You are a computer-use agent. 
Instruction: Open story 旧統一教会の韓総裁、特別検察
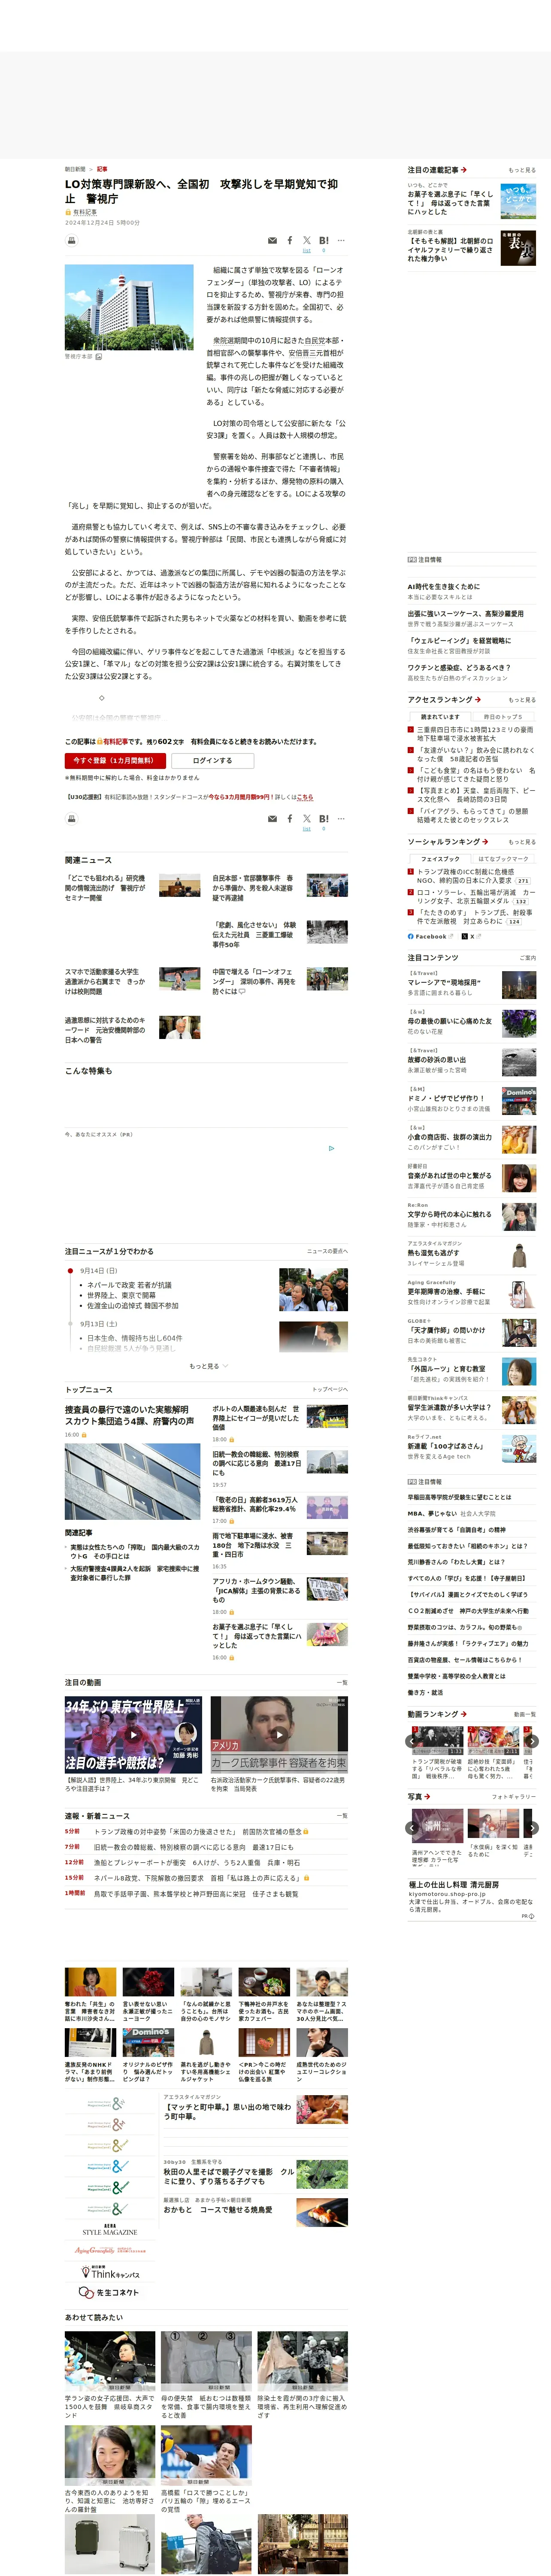point(256,1464)
